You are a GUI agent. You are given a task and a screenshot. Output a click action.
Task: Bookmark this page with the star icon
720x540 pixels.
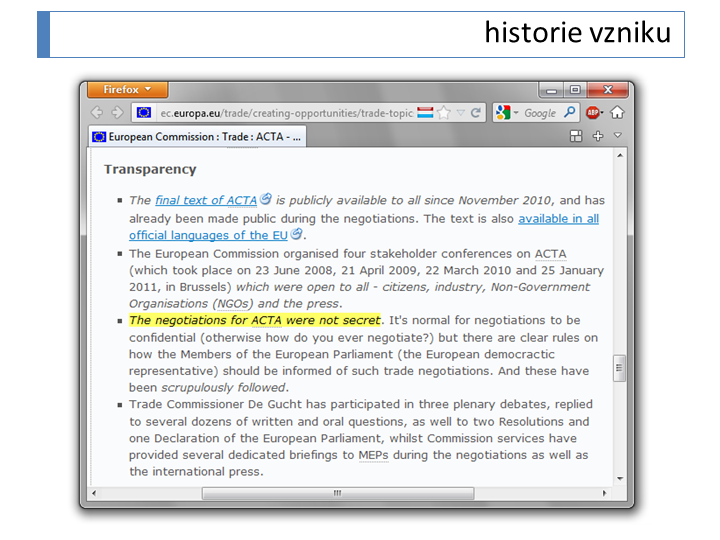click(x=444, y=113)
